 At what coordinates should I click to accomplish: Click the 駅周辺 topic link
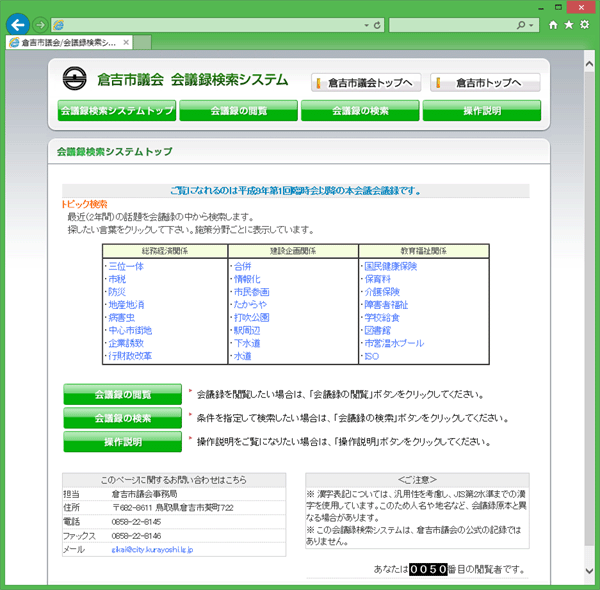247,331
